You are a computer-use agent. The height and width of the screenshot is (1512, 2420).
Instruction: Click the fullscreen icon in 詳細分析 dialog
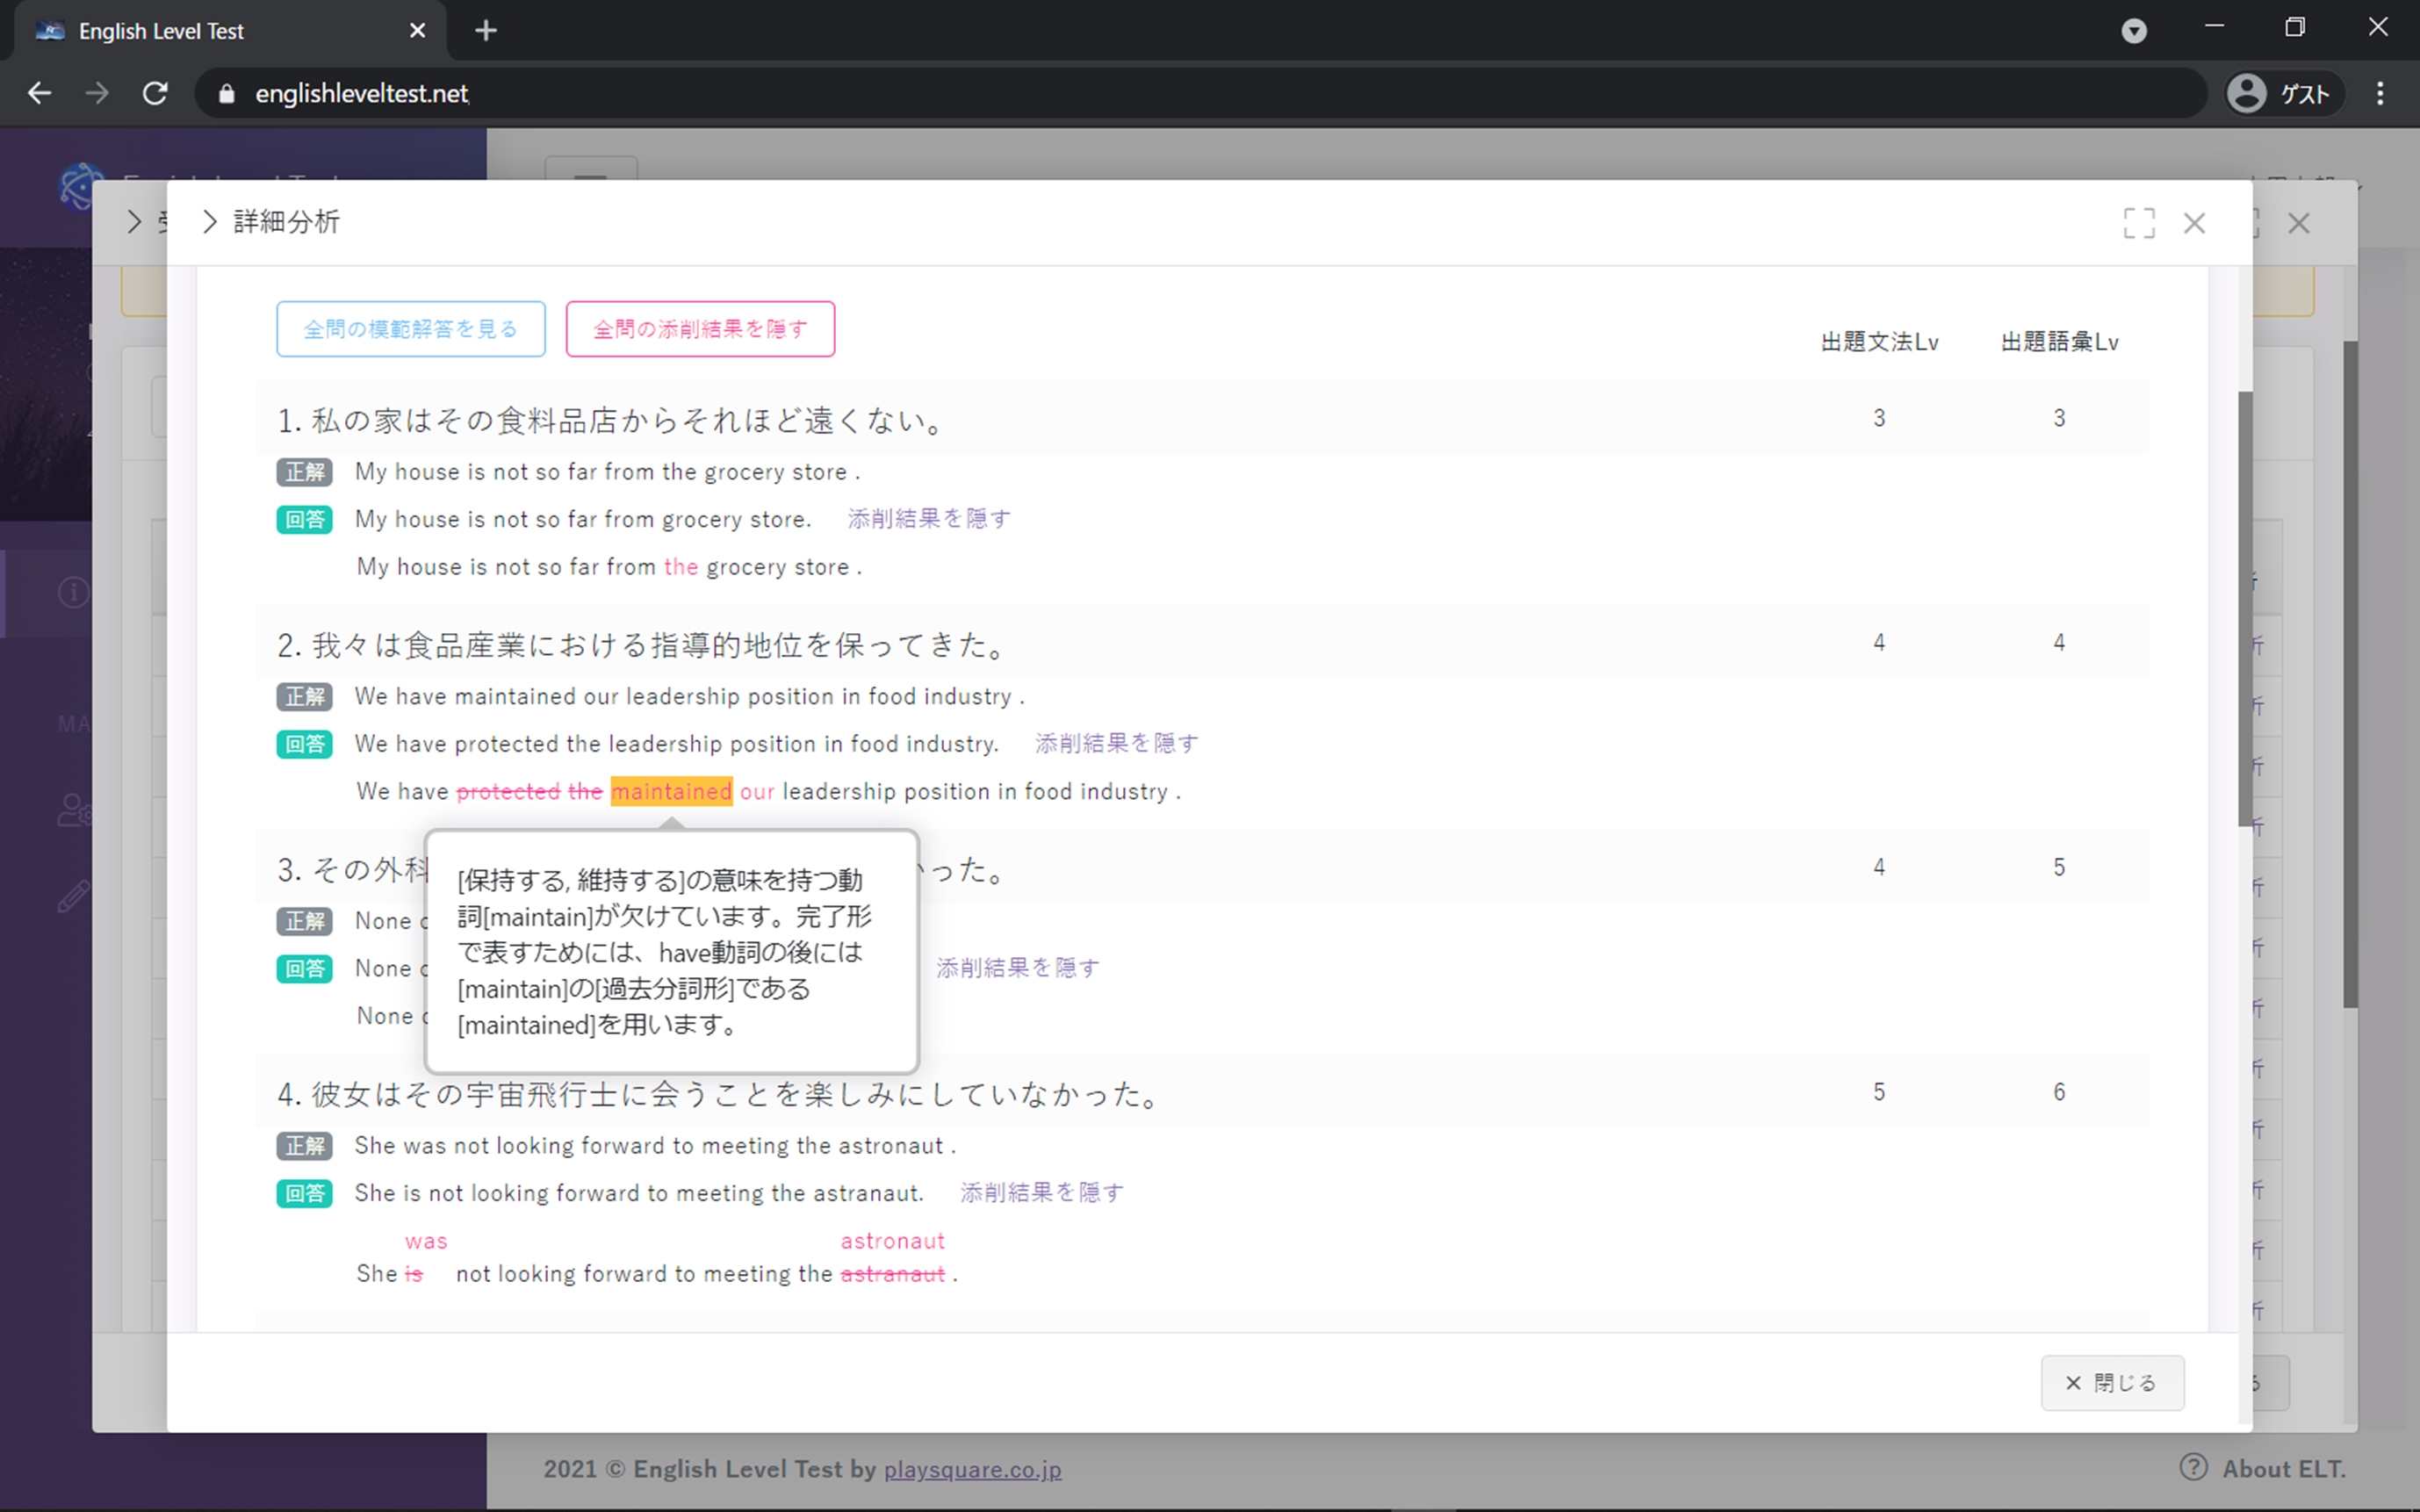point(2138,223)
